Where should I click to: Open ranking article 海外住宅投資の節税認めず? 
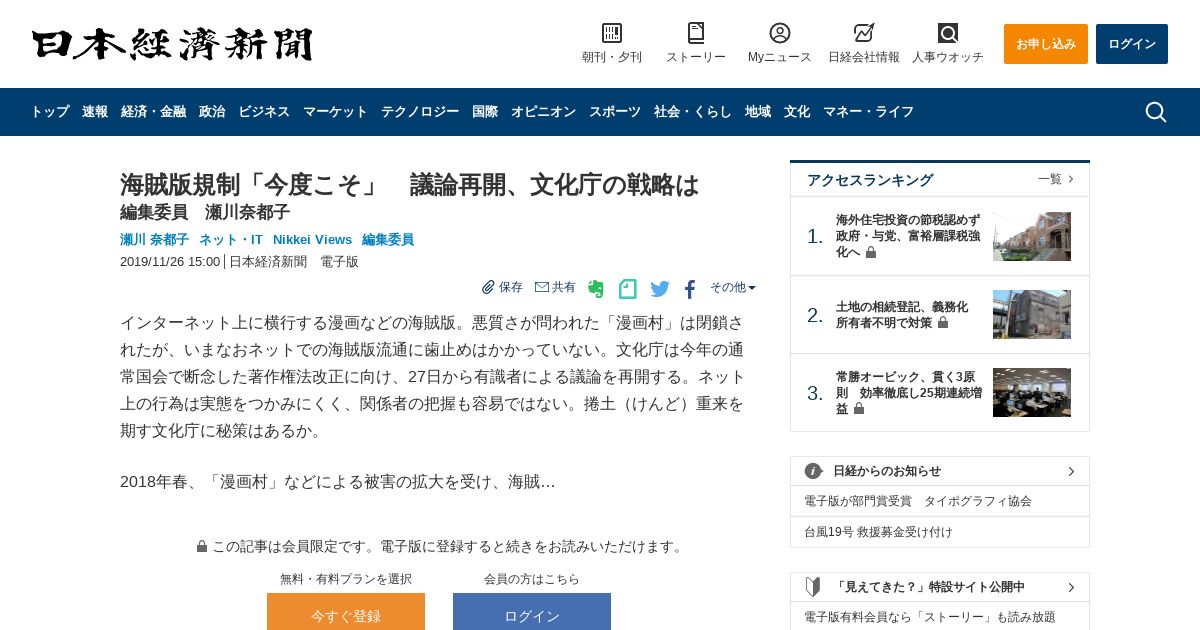908,236
